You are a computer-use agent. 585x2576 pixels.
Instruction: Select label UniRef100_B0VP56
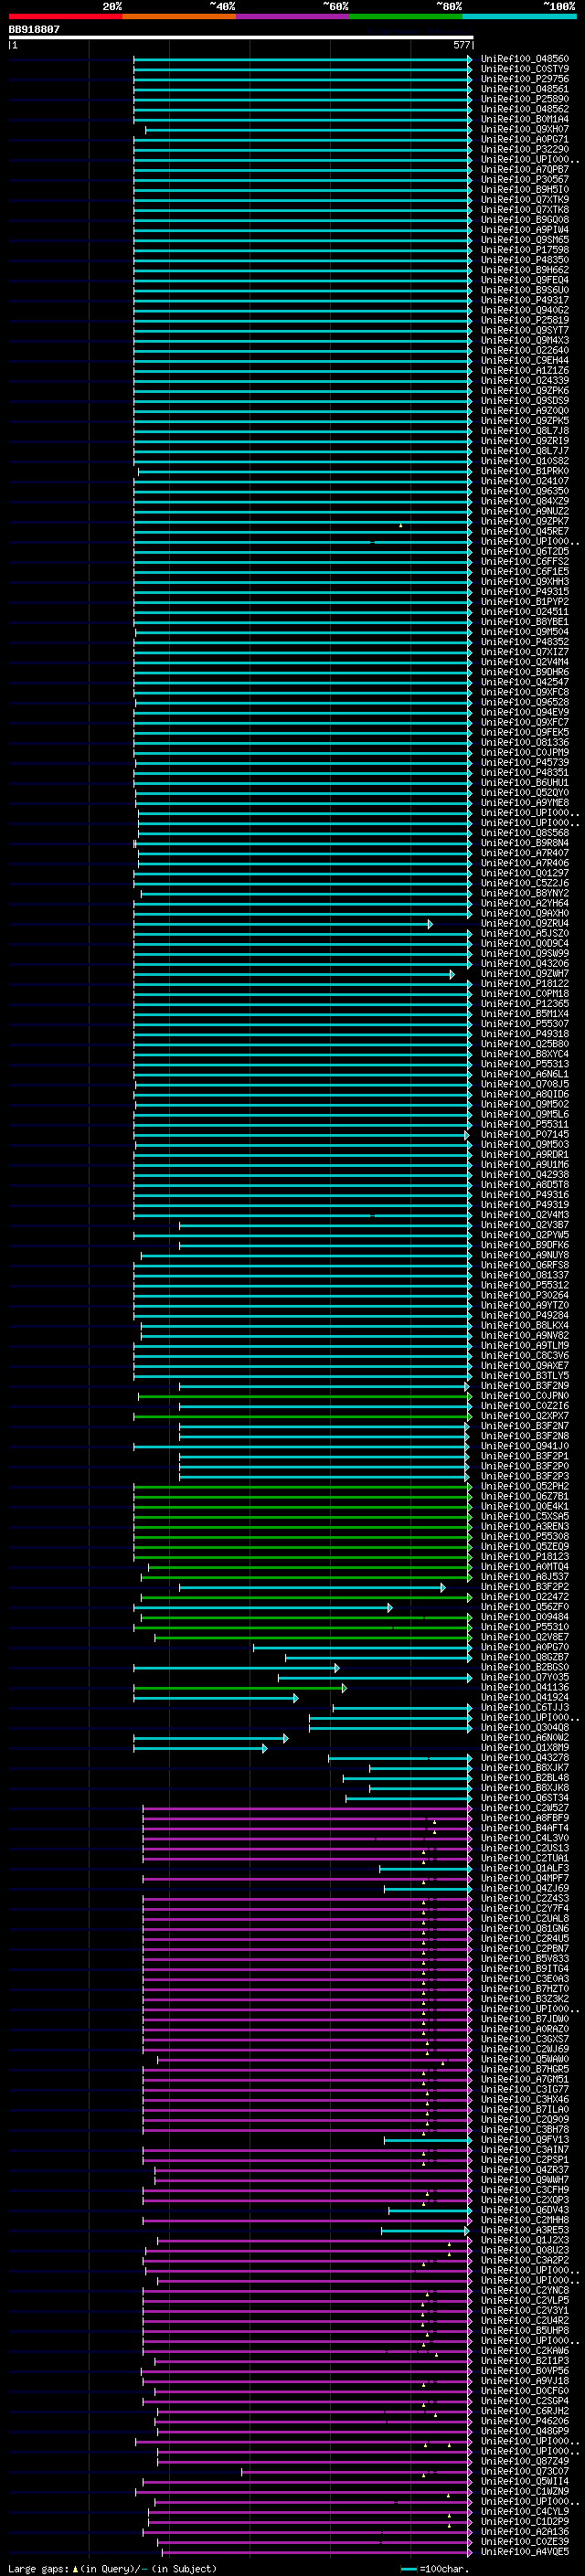tap(525, 2370)
